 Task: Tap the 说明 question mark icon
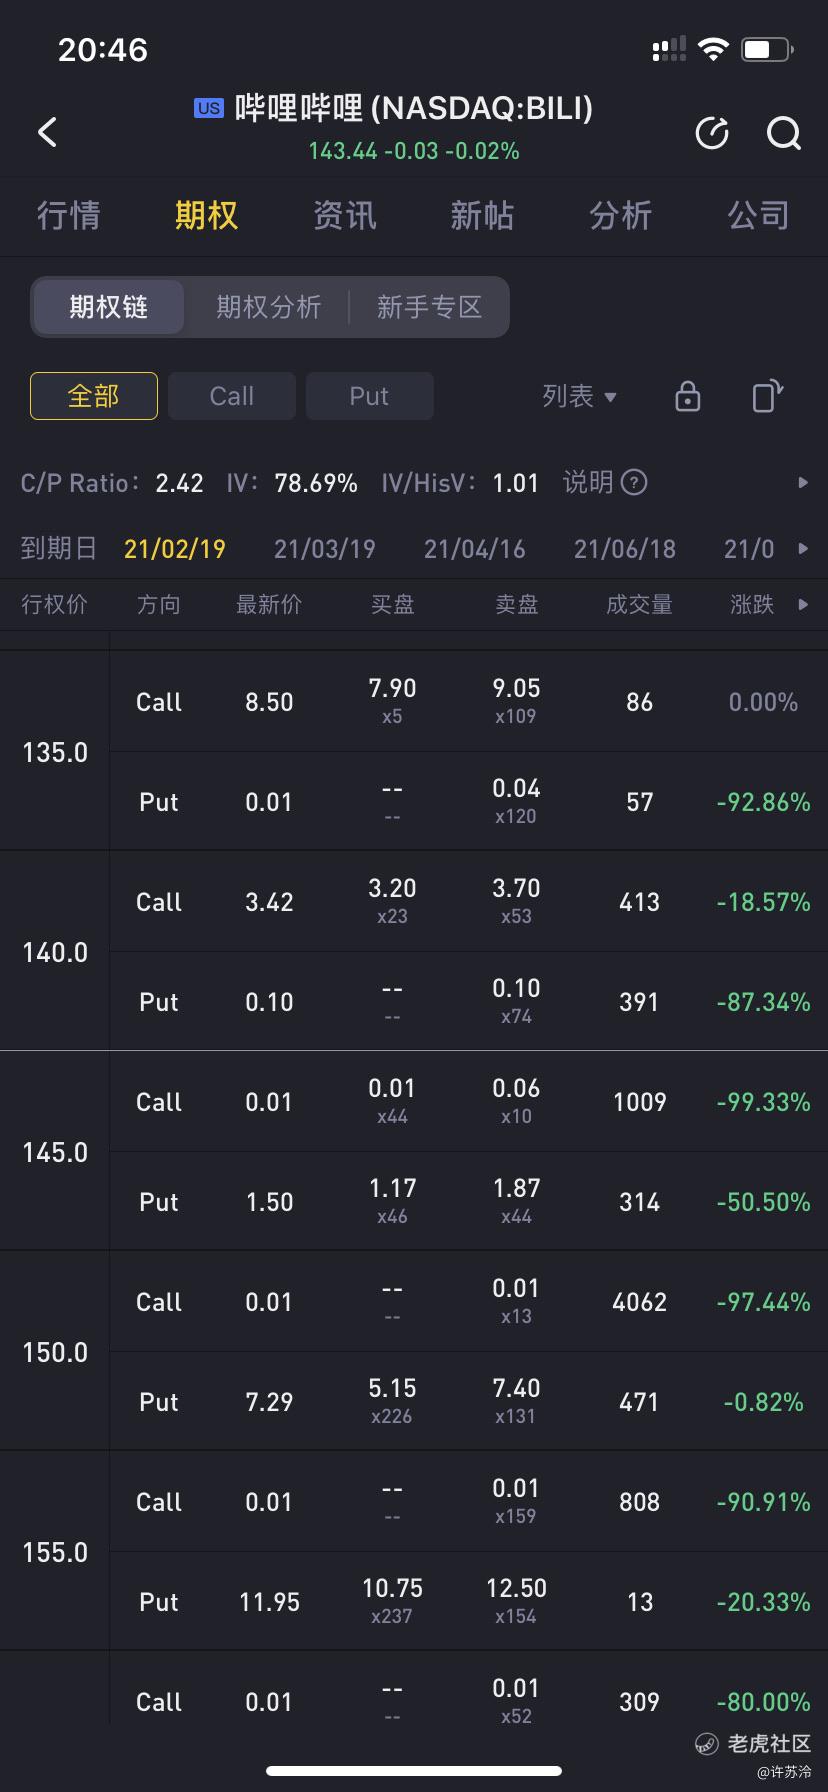click(634, 483)
